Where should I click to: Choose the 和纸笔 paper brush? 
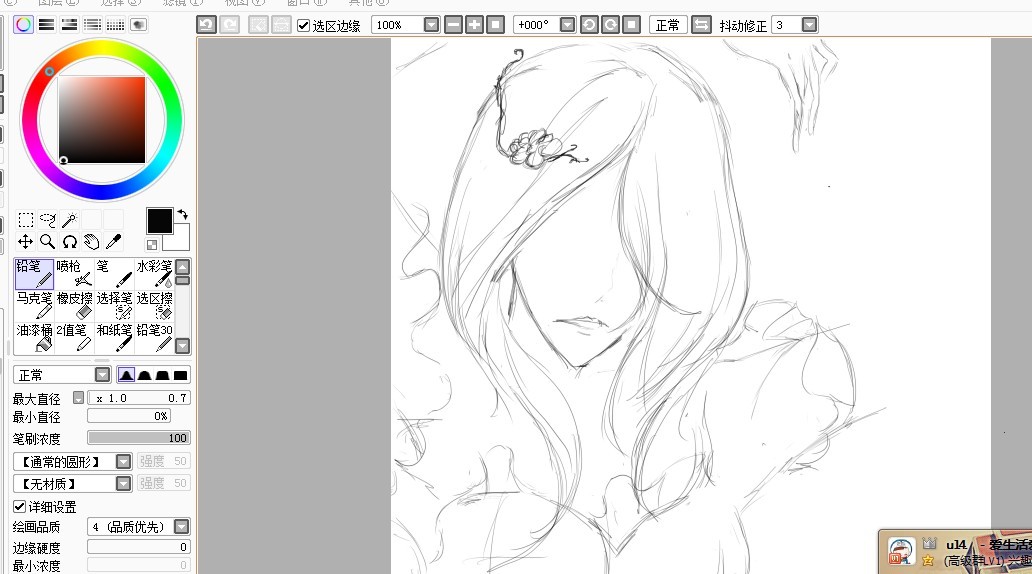[x=114, y=337]
